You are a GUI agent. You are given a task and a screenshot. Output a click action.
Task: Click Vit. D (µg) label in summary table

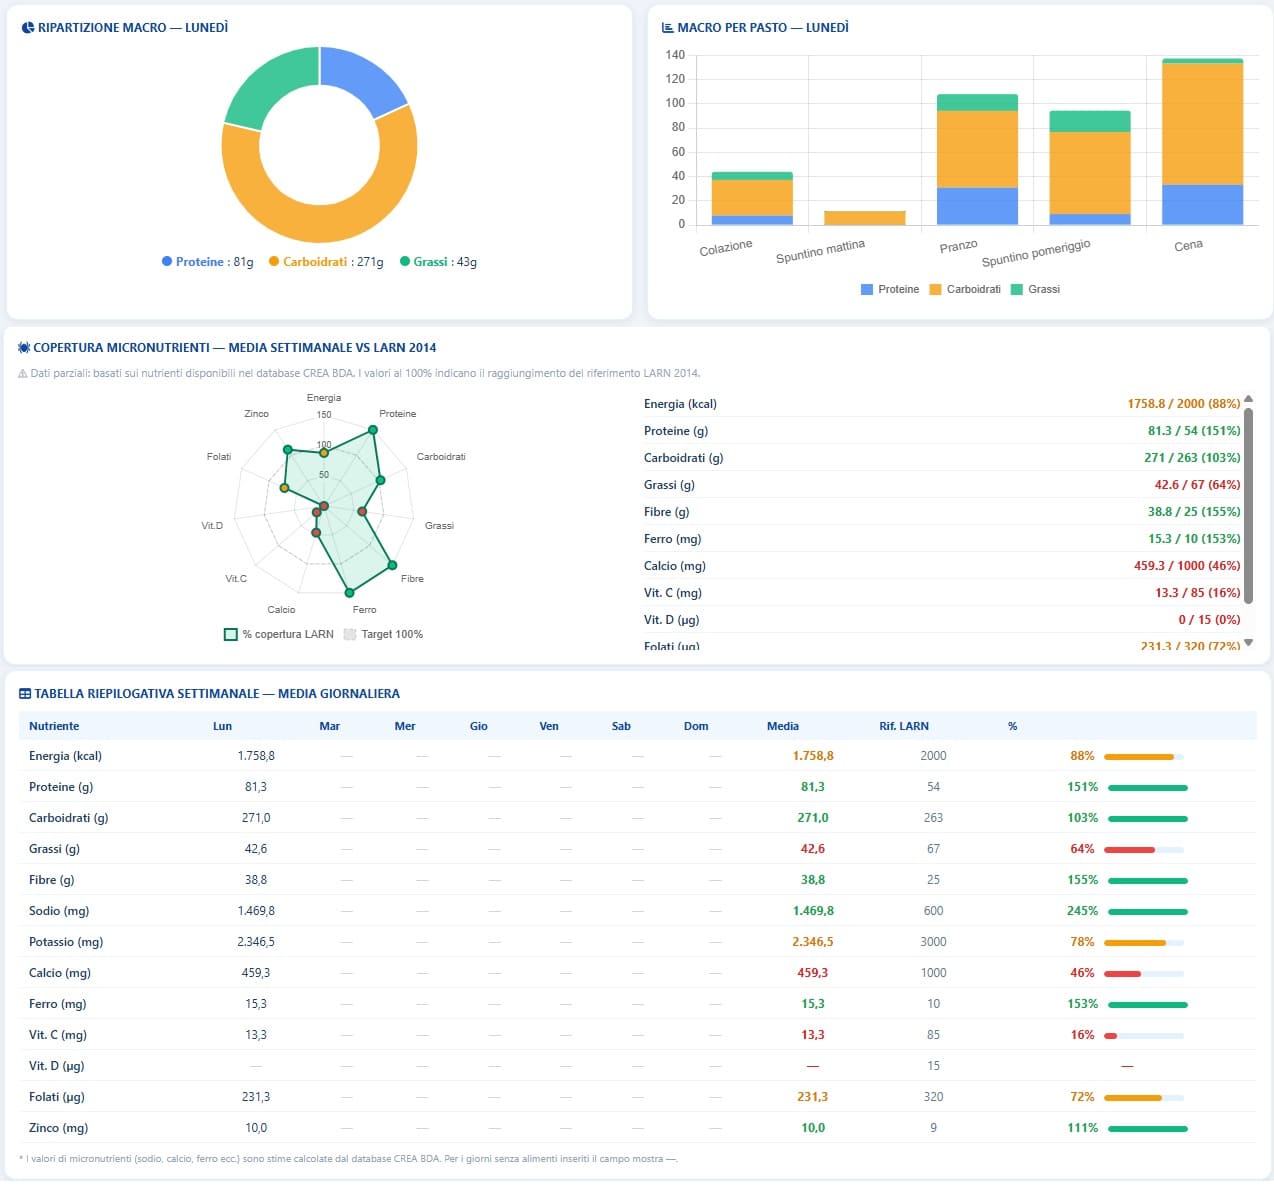click(x=57, y=1066)
